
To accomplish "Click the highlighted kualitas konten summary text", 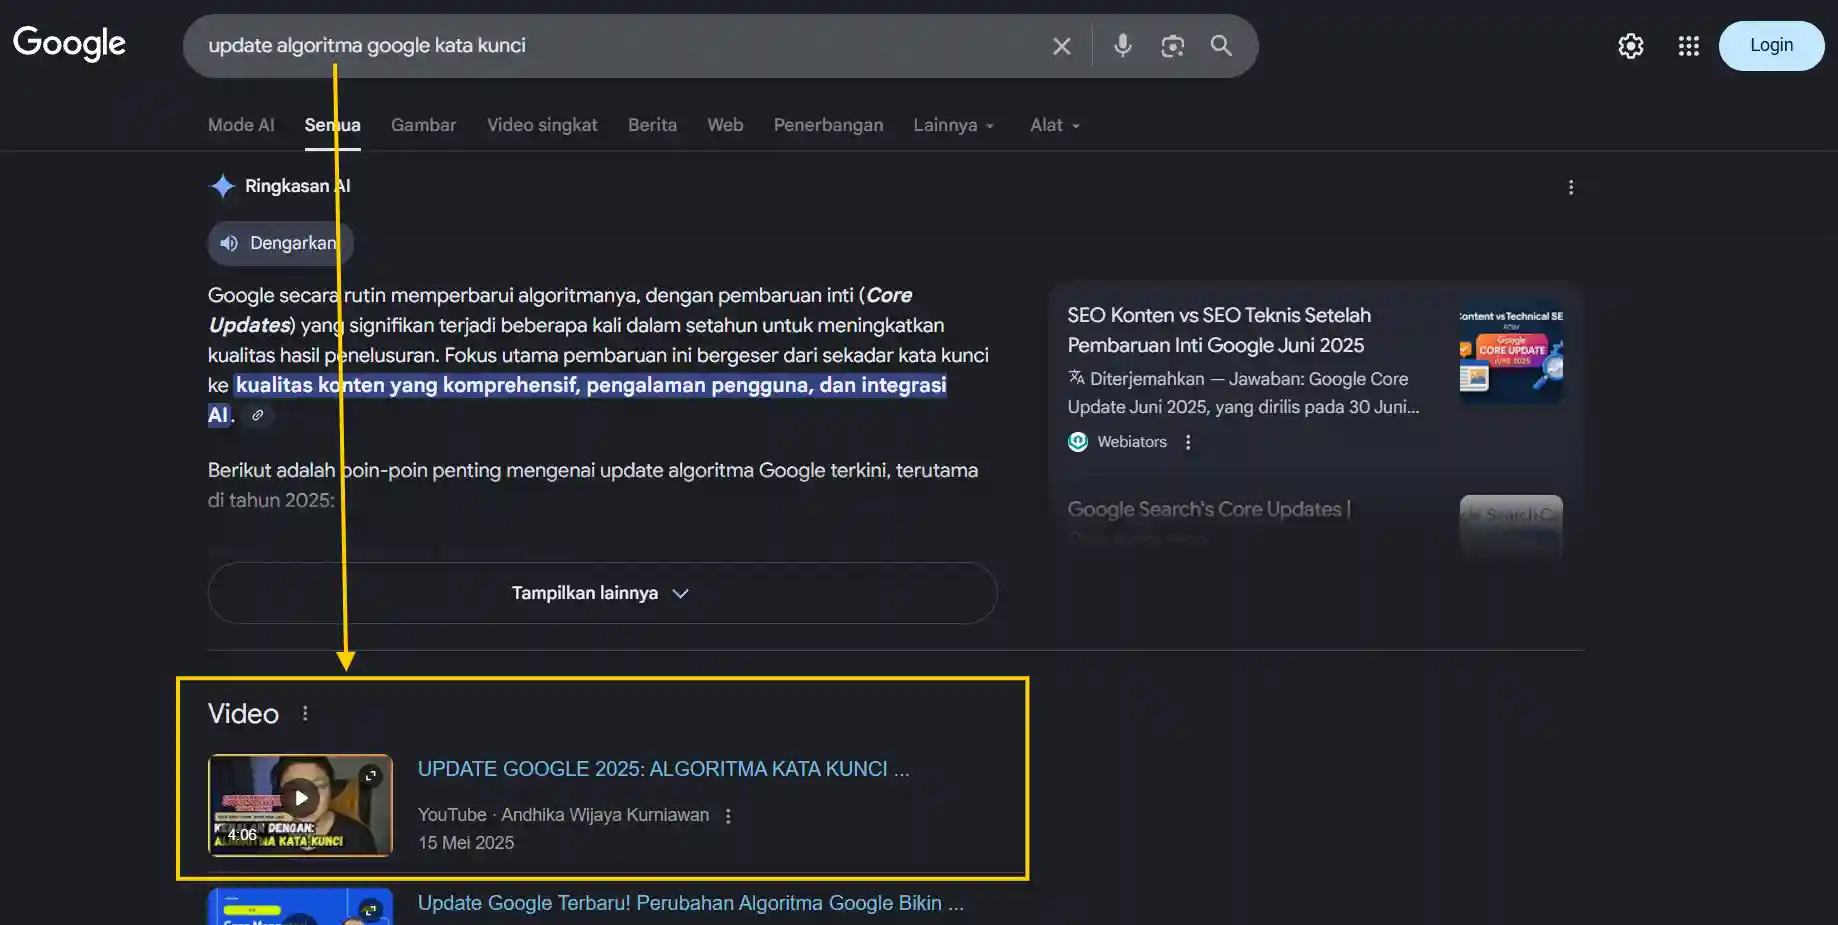I will 591,385.
